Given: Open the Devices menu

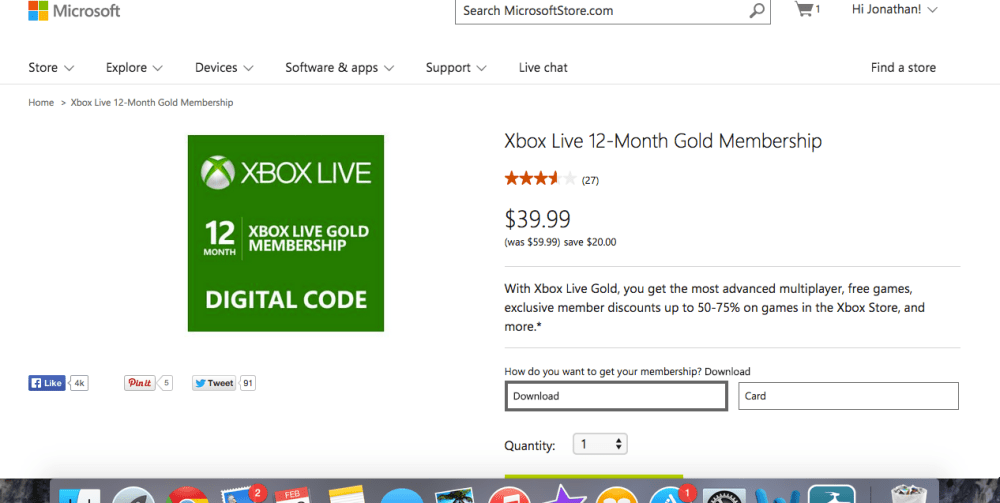Looking at the screenshot, I should (x=224, y=68).
